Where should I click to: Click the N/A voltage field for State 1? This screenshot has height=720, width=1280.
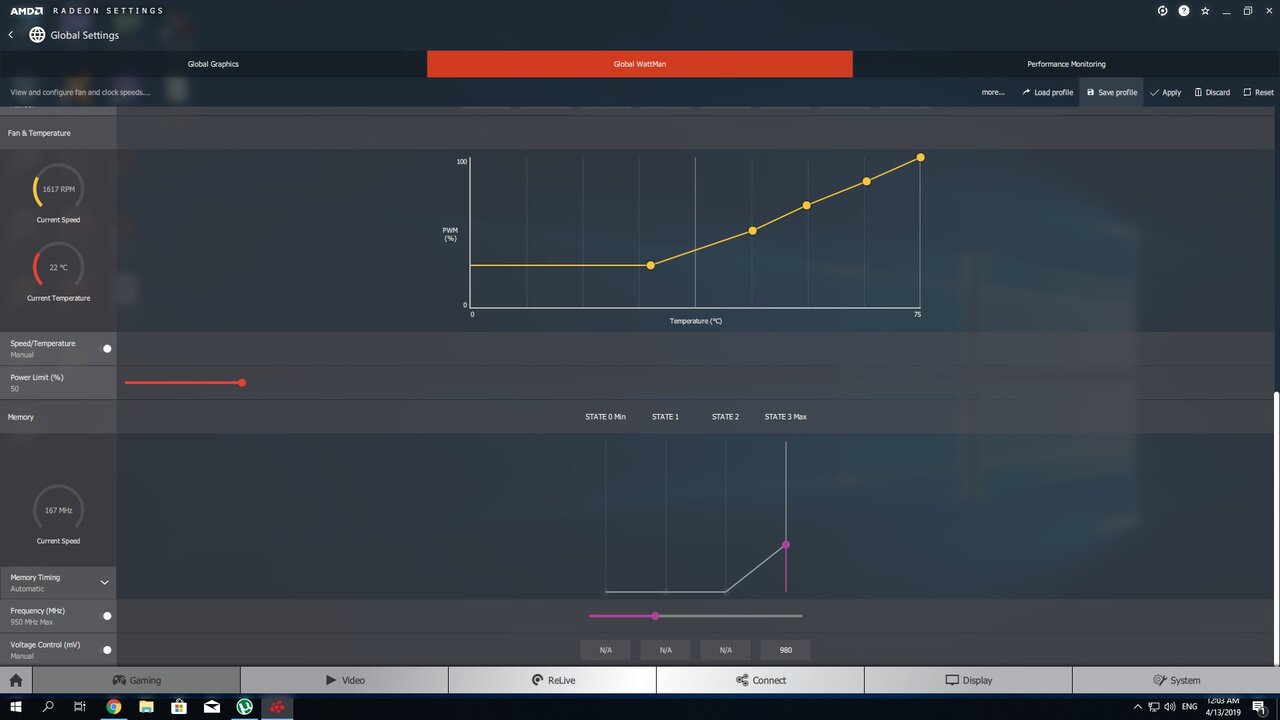665,650
